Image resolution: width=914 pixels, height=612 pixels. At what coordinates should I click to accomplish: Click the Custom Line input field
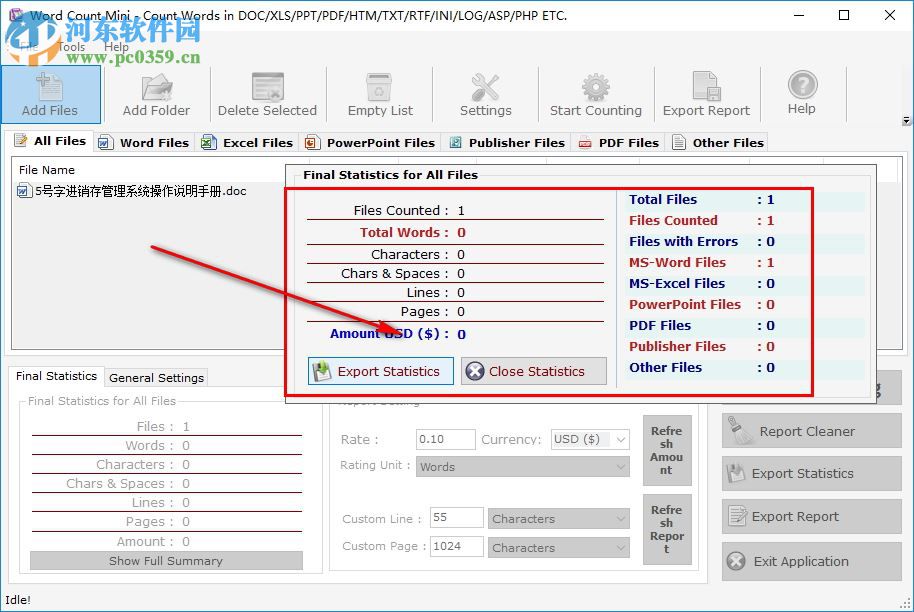[x=456, y=518]
